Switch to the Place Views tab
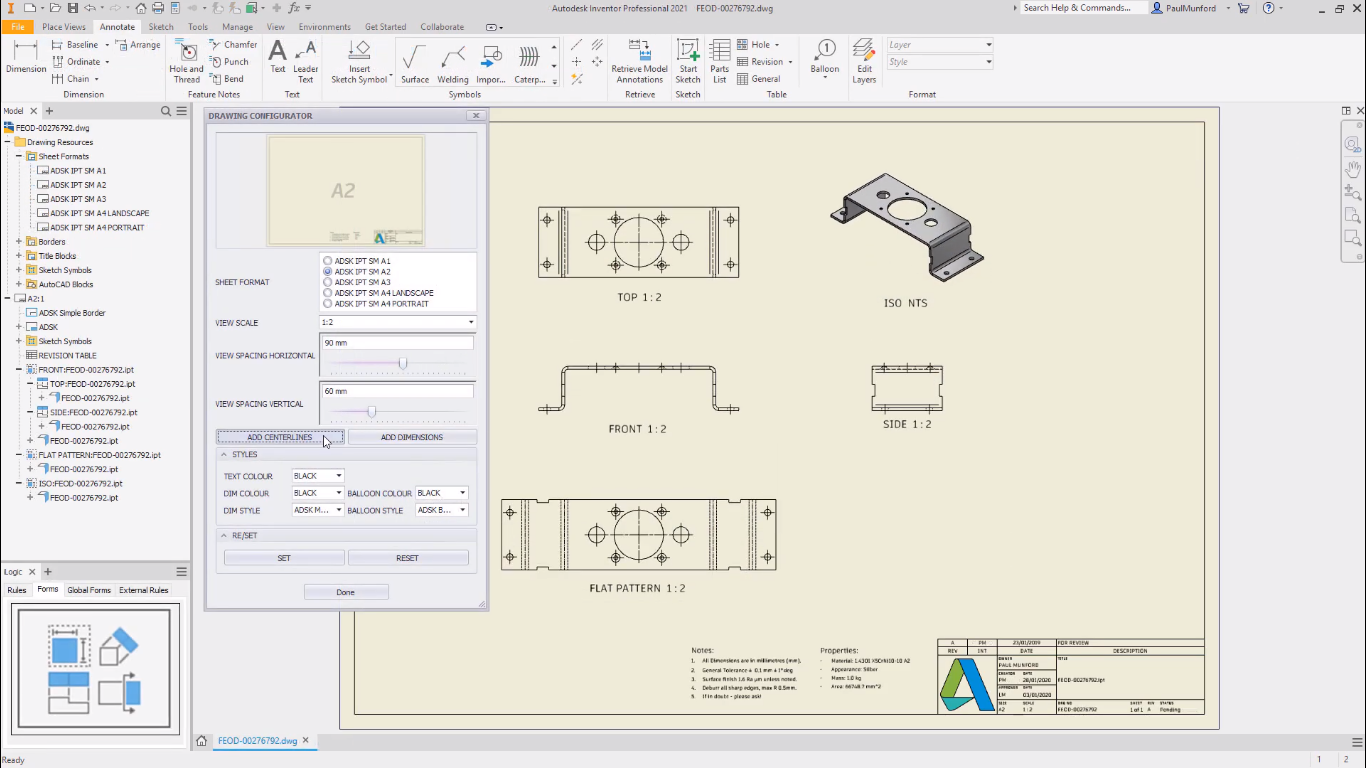The width and height of the screenshot is (1366, 768). click(64, 27)
